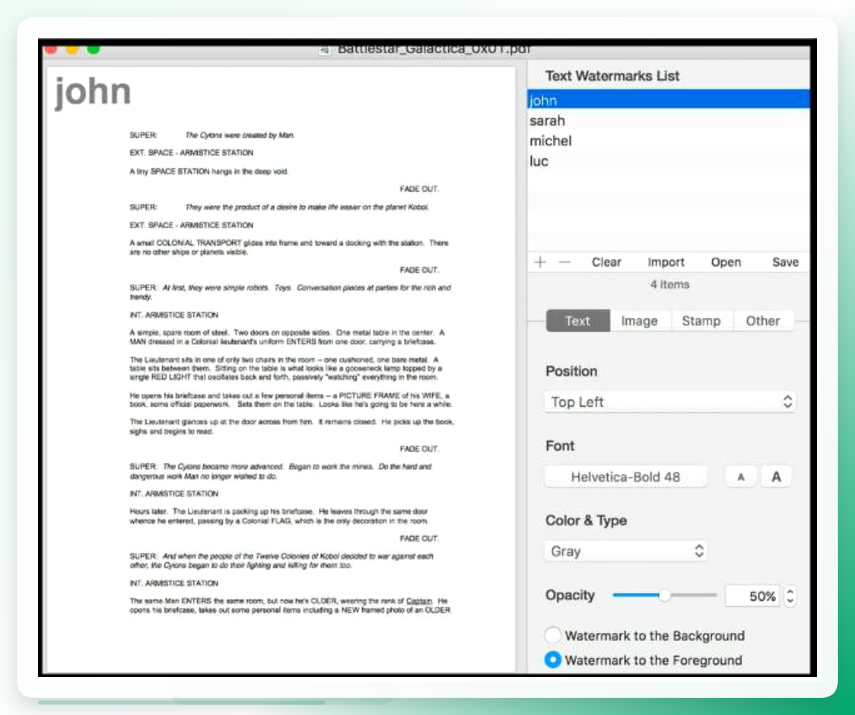Click the 50% opacity value field
Screen dimensions: 855x715
click(752, 596)
